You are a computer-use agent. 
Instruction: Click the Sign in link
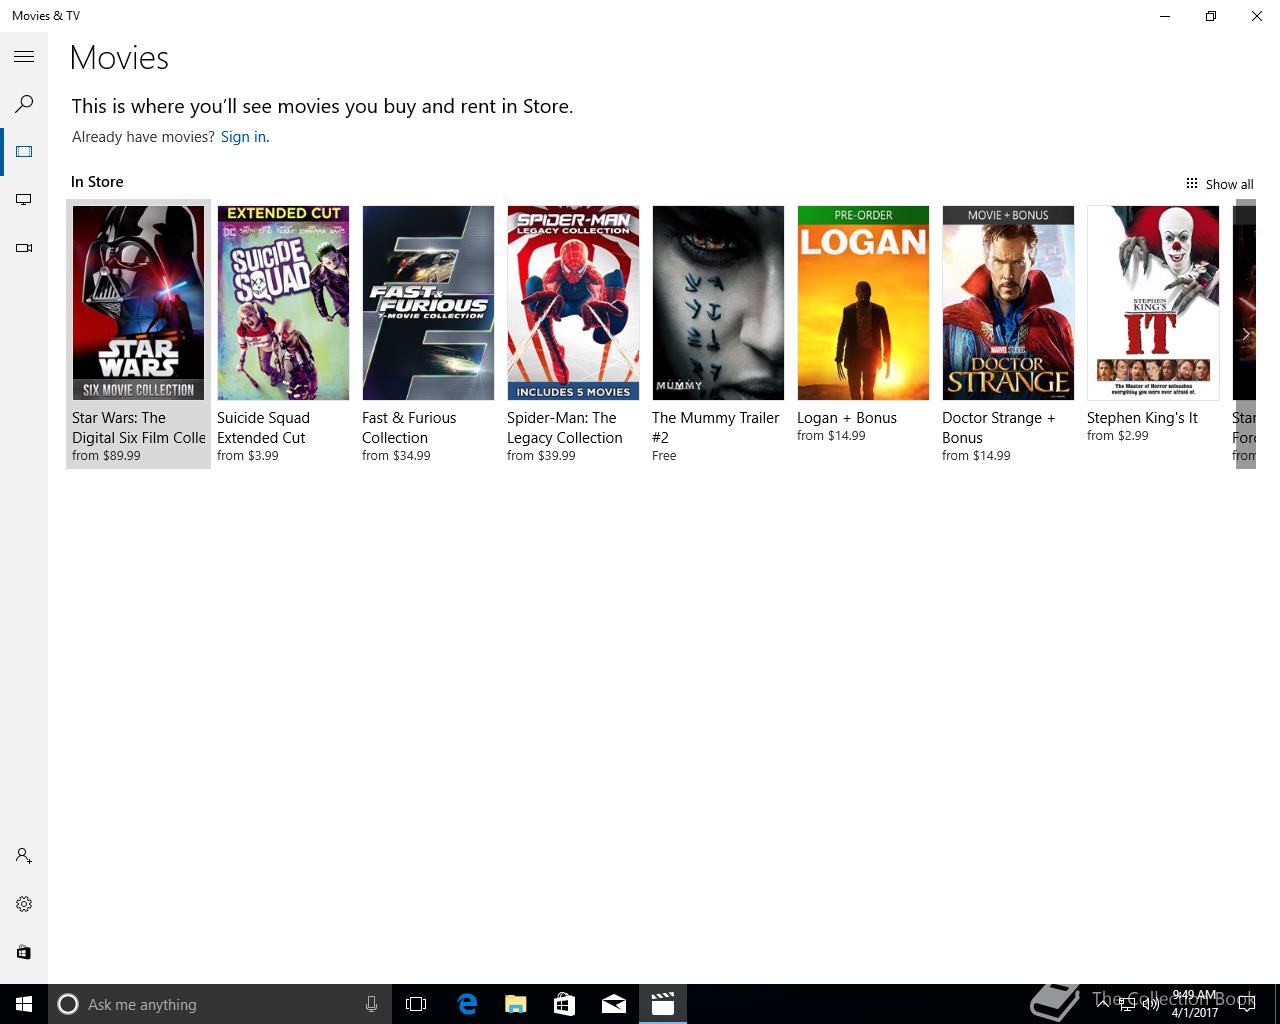(x=245, y=137)
